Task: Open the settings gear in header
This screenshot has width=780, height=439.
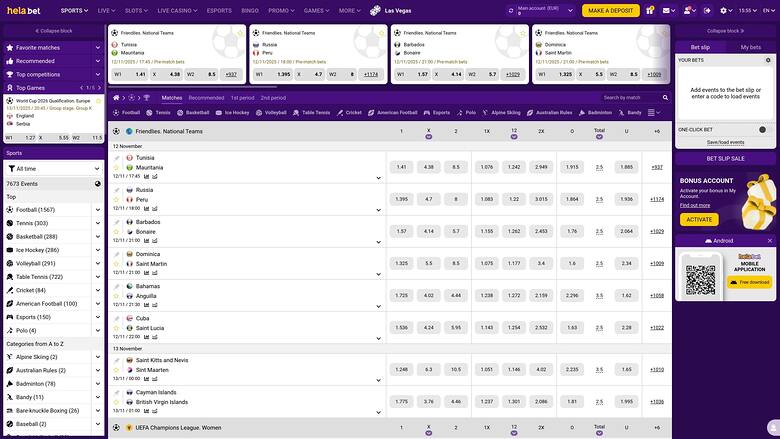Action: coord(724,10)
